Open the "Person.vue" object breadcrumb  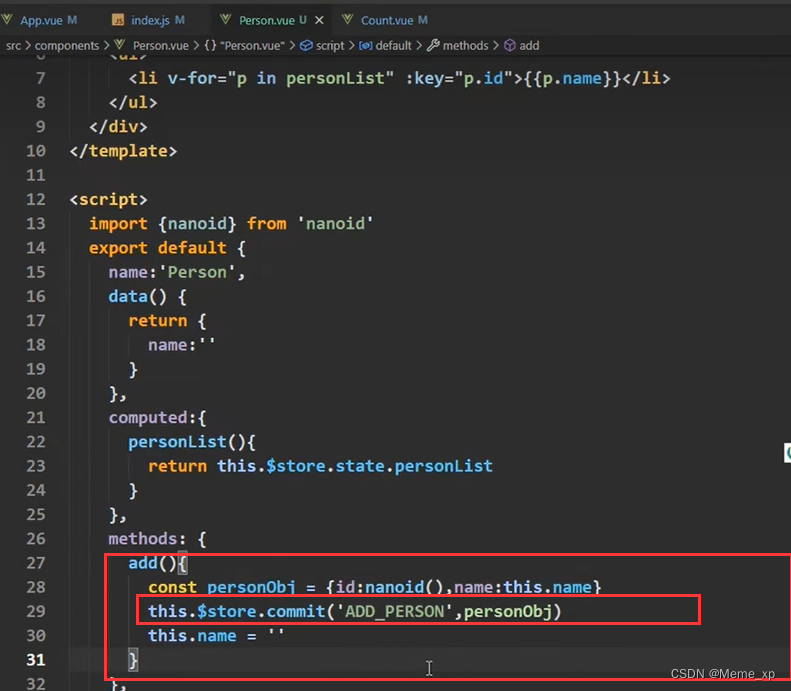252,46
